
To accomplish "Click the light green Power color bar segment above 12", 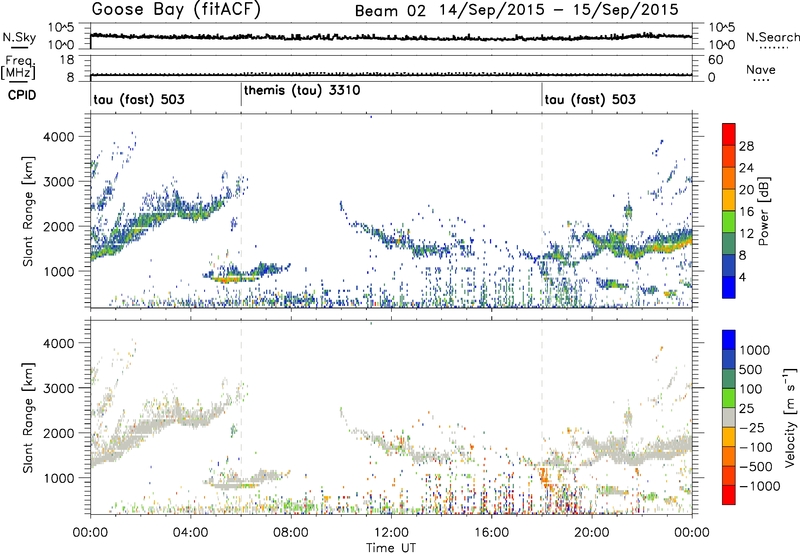I will click(x=729, y=221).
